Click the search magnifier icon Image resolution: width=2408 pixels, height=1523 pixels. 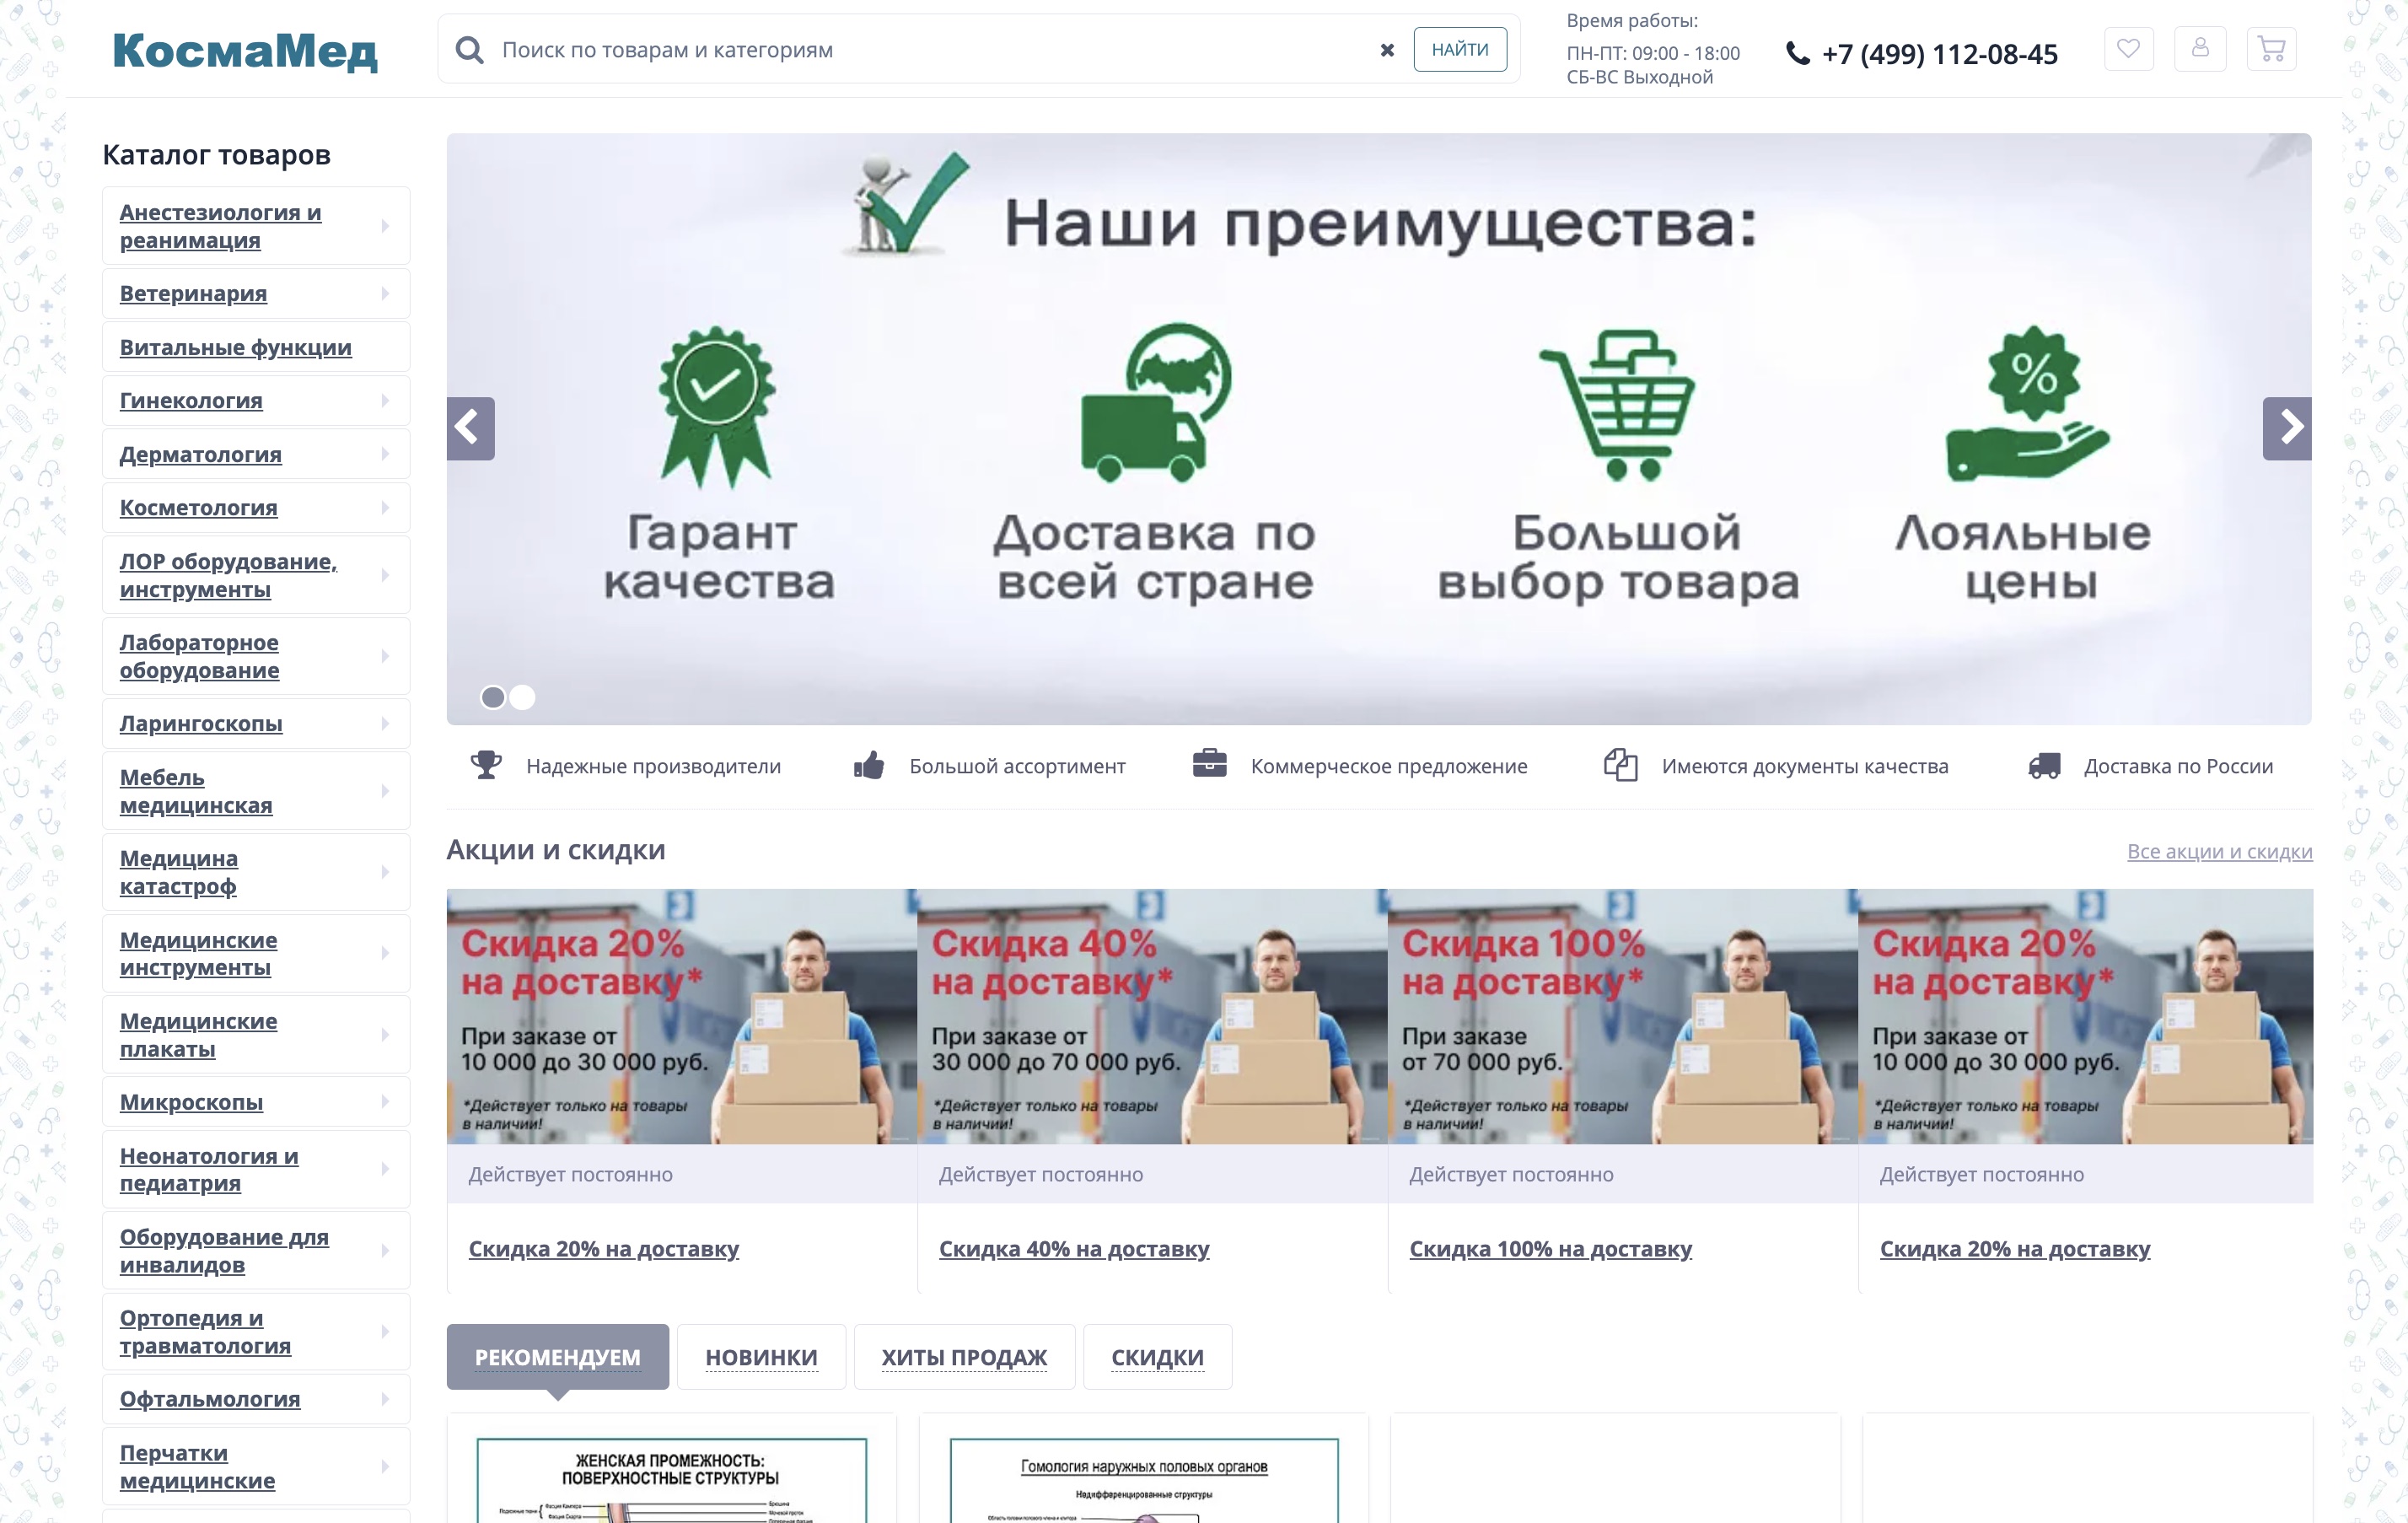click(469, 49)
